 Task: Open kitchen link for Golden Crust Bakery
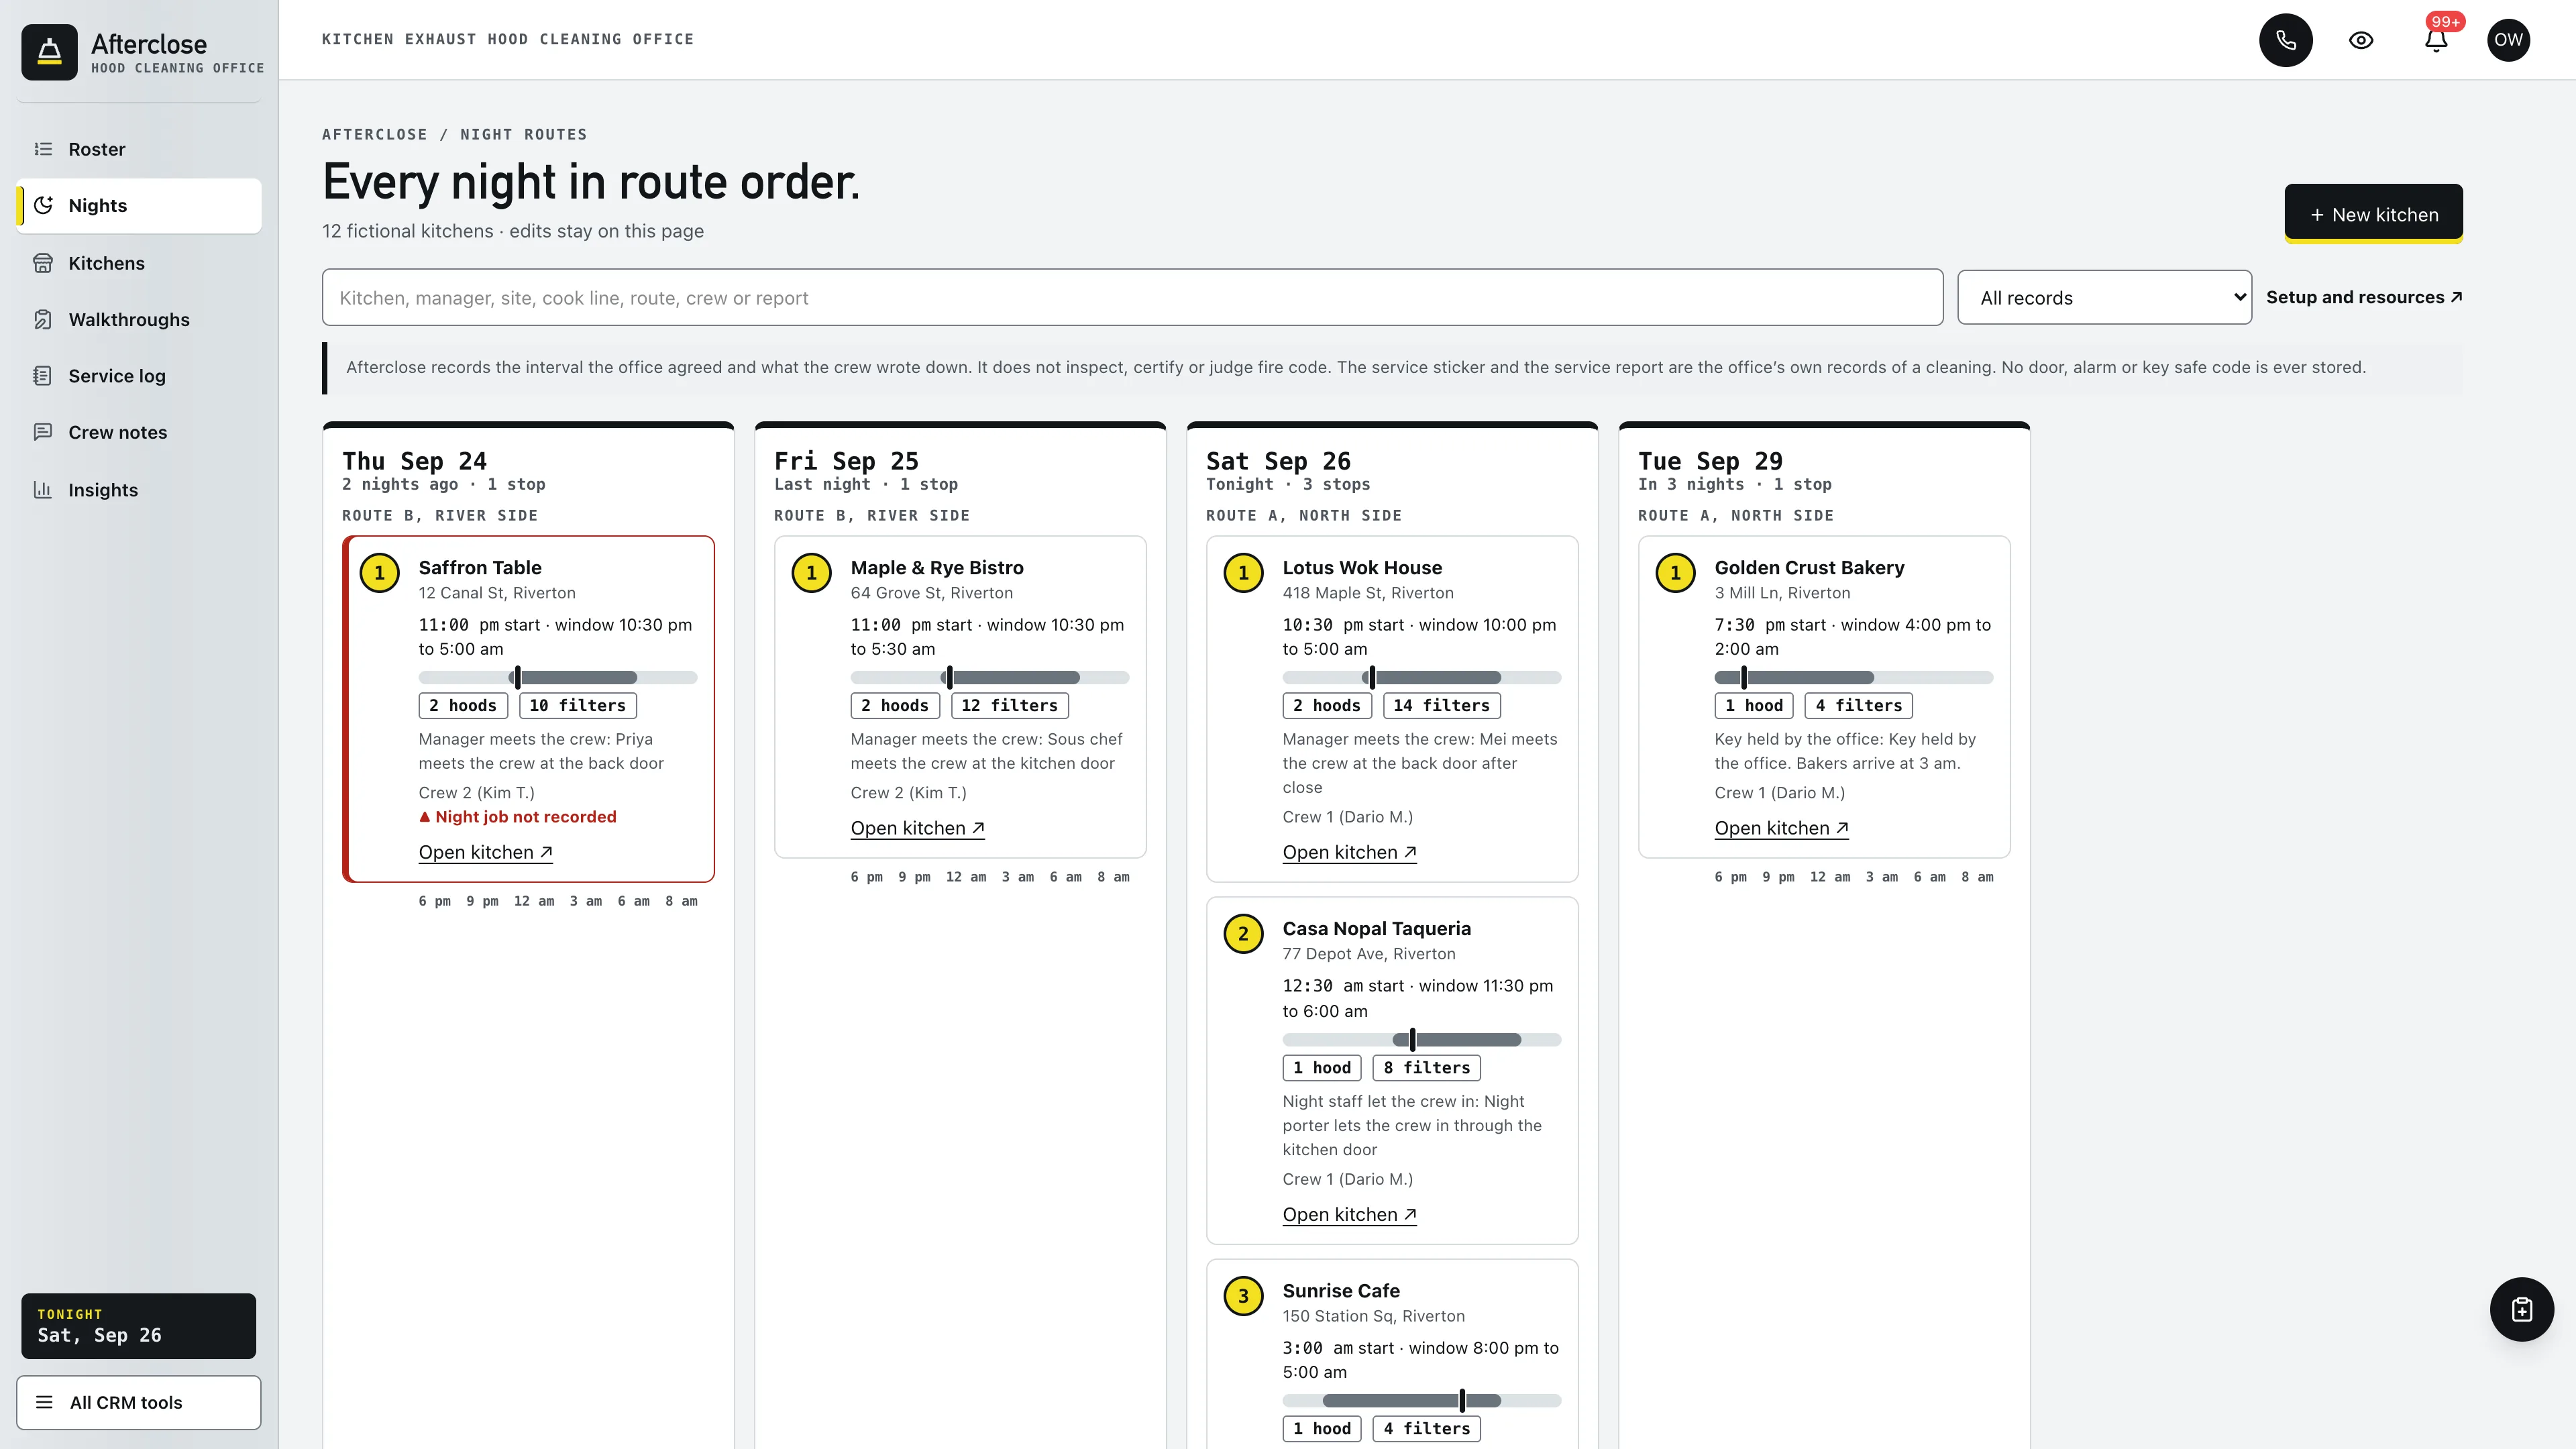[x=1781, y=828]
